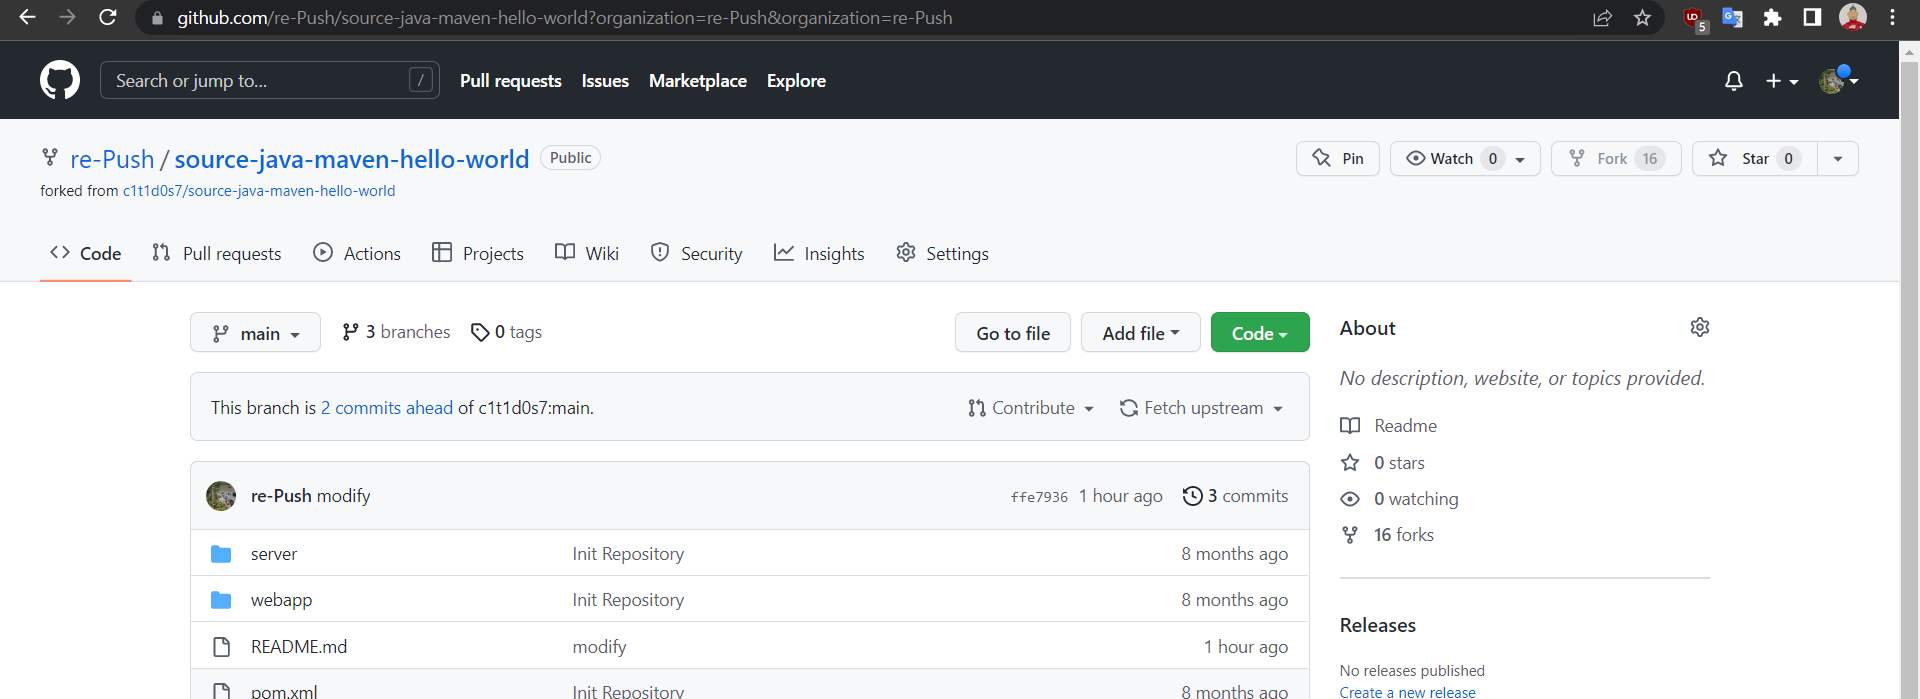The height and width of the screenshot is (699, 1920).
Task: Open the c1t1d0s7 upstream fork link
Action: click(x=259, y=191)
